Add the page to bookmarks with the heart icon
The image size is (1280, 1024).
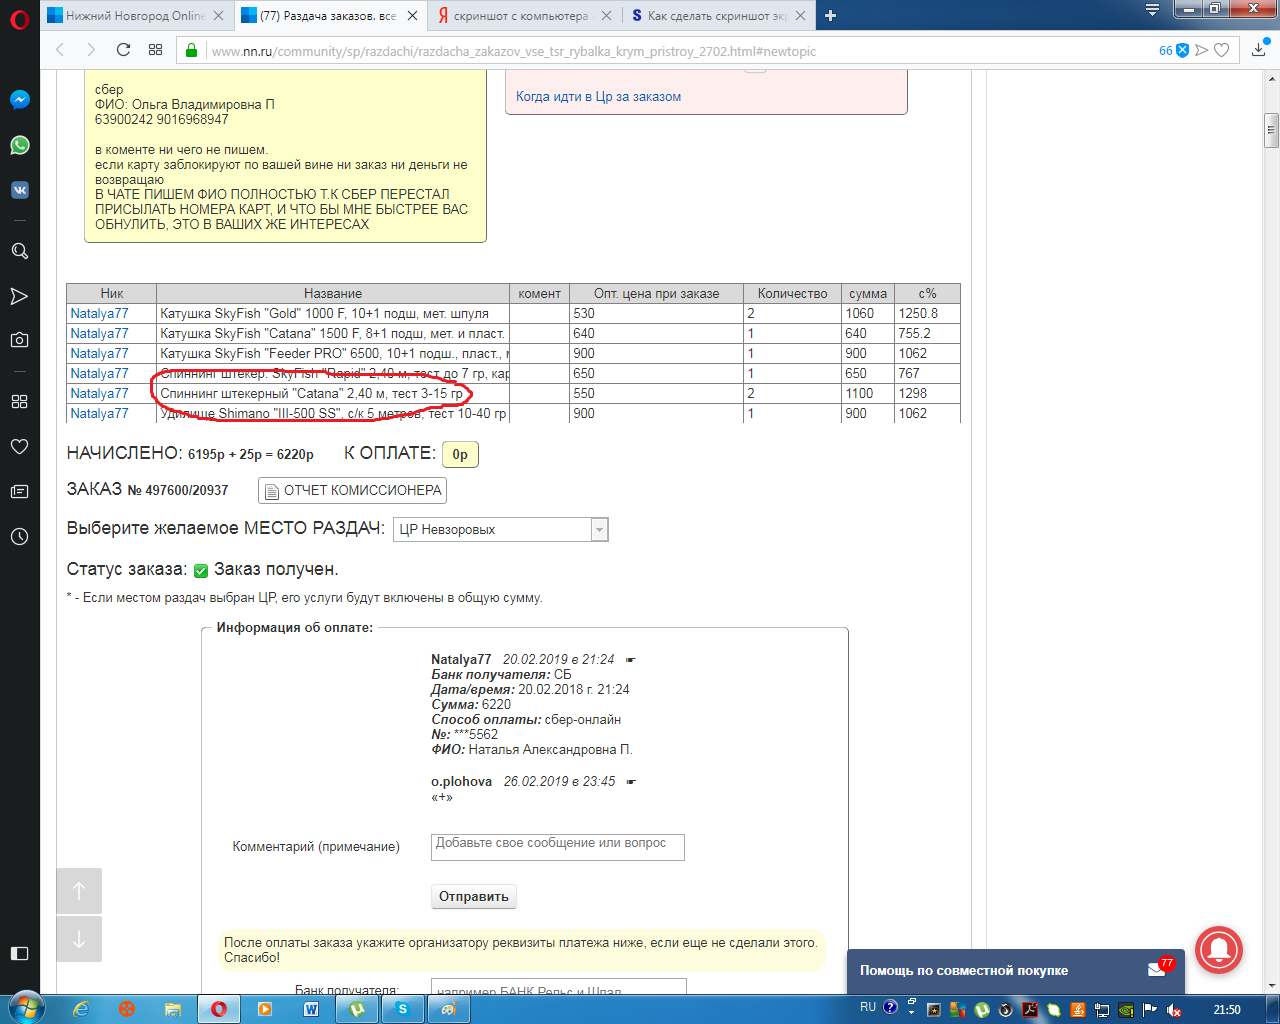[x=1221, y=50]
